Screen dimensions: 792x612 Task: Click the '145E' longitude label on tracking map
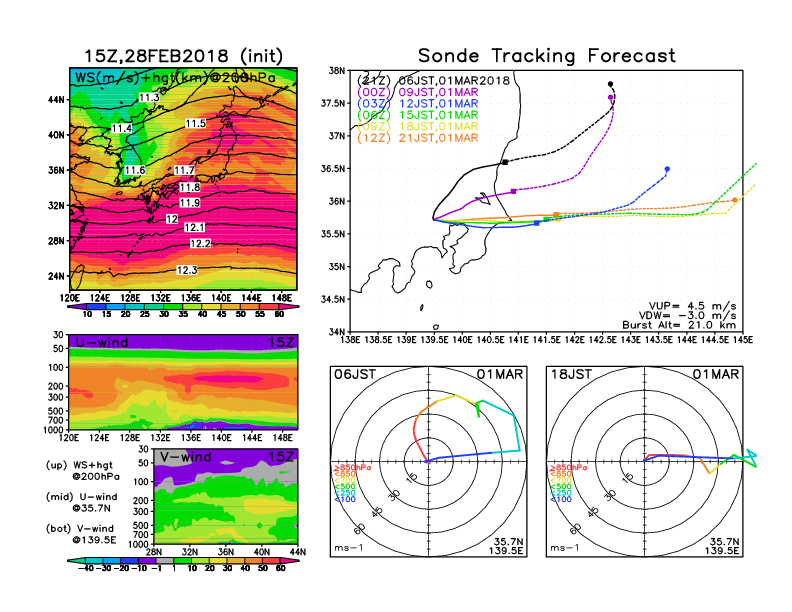[743, 340]
